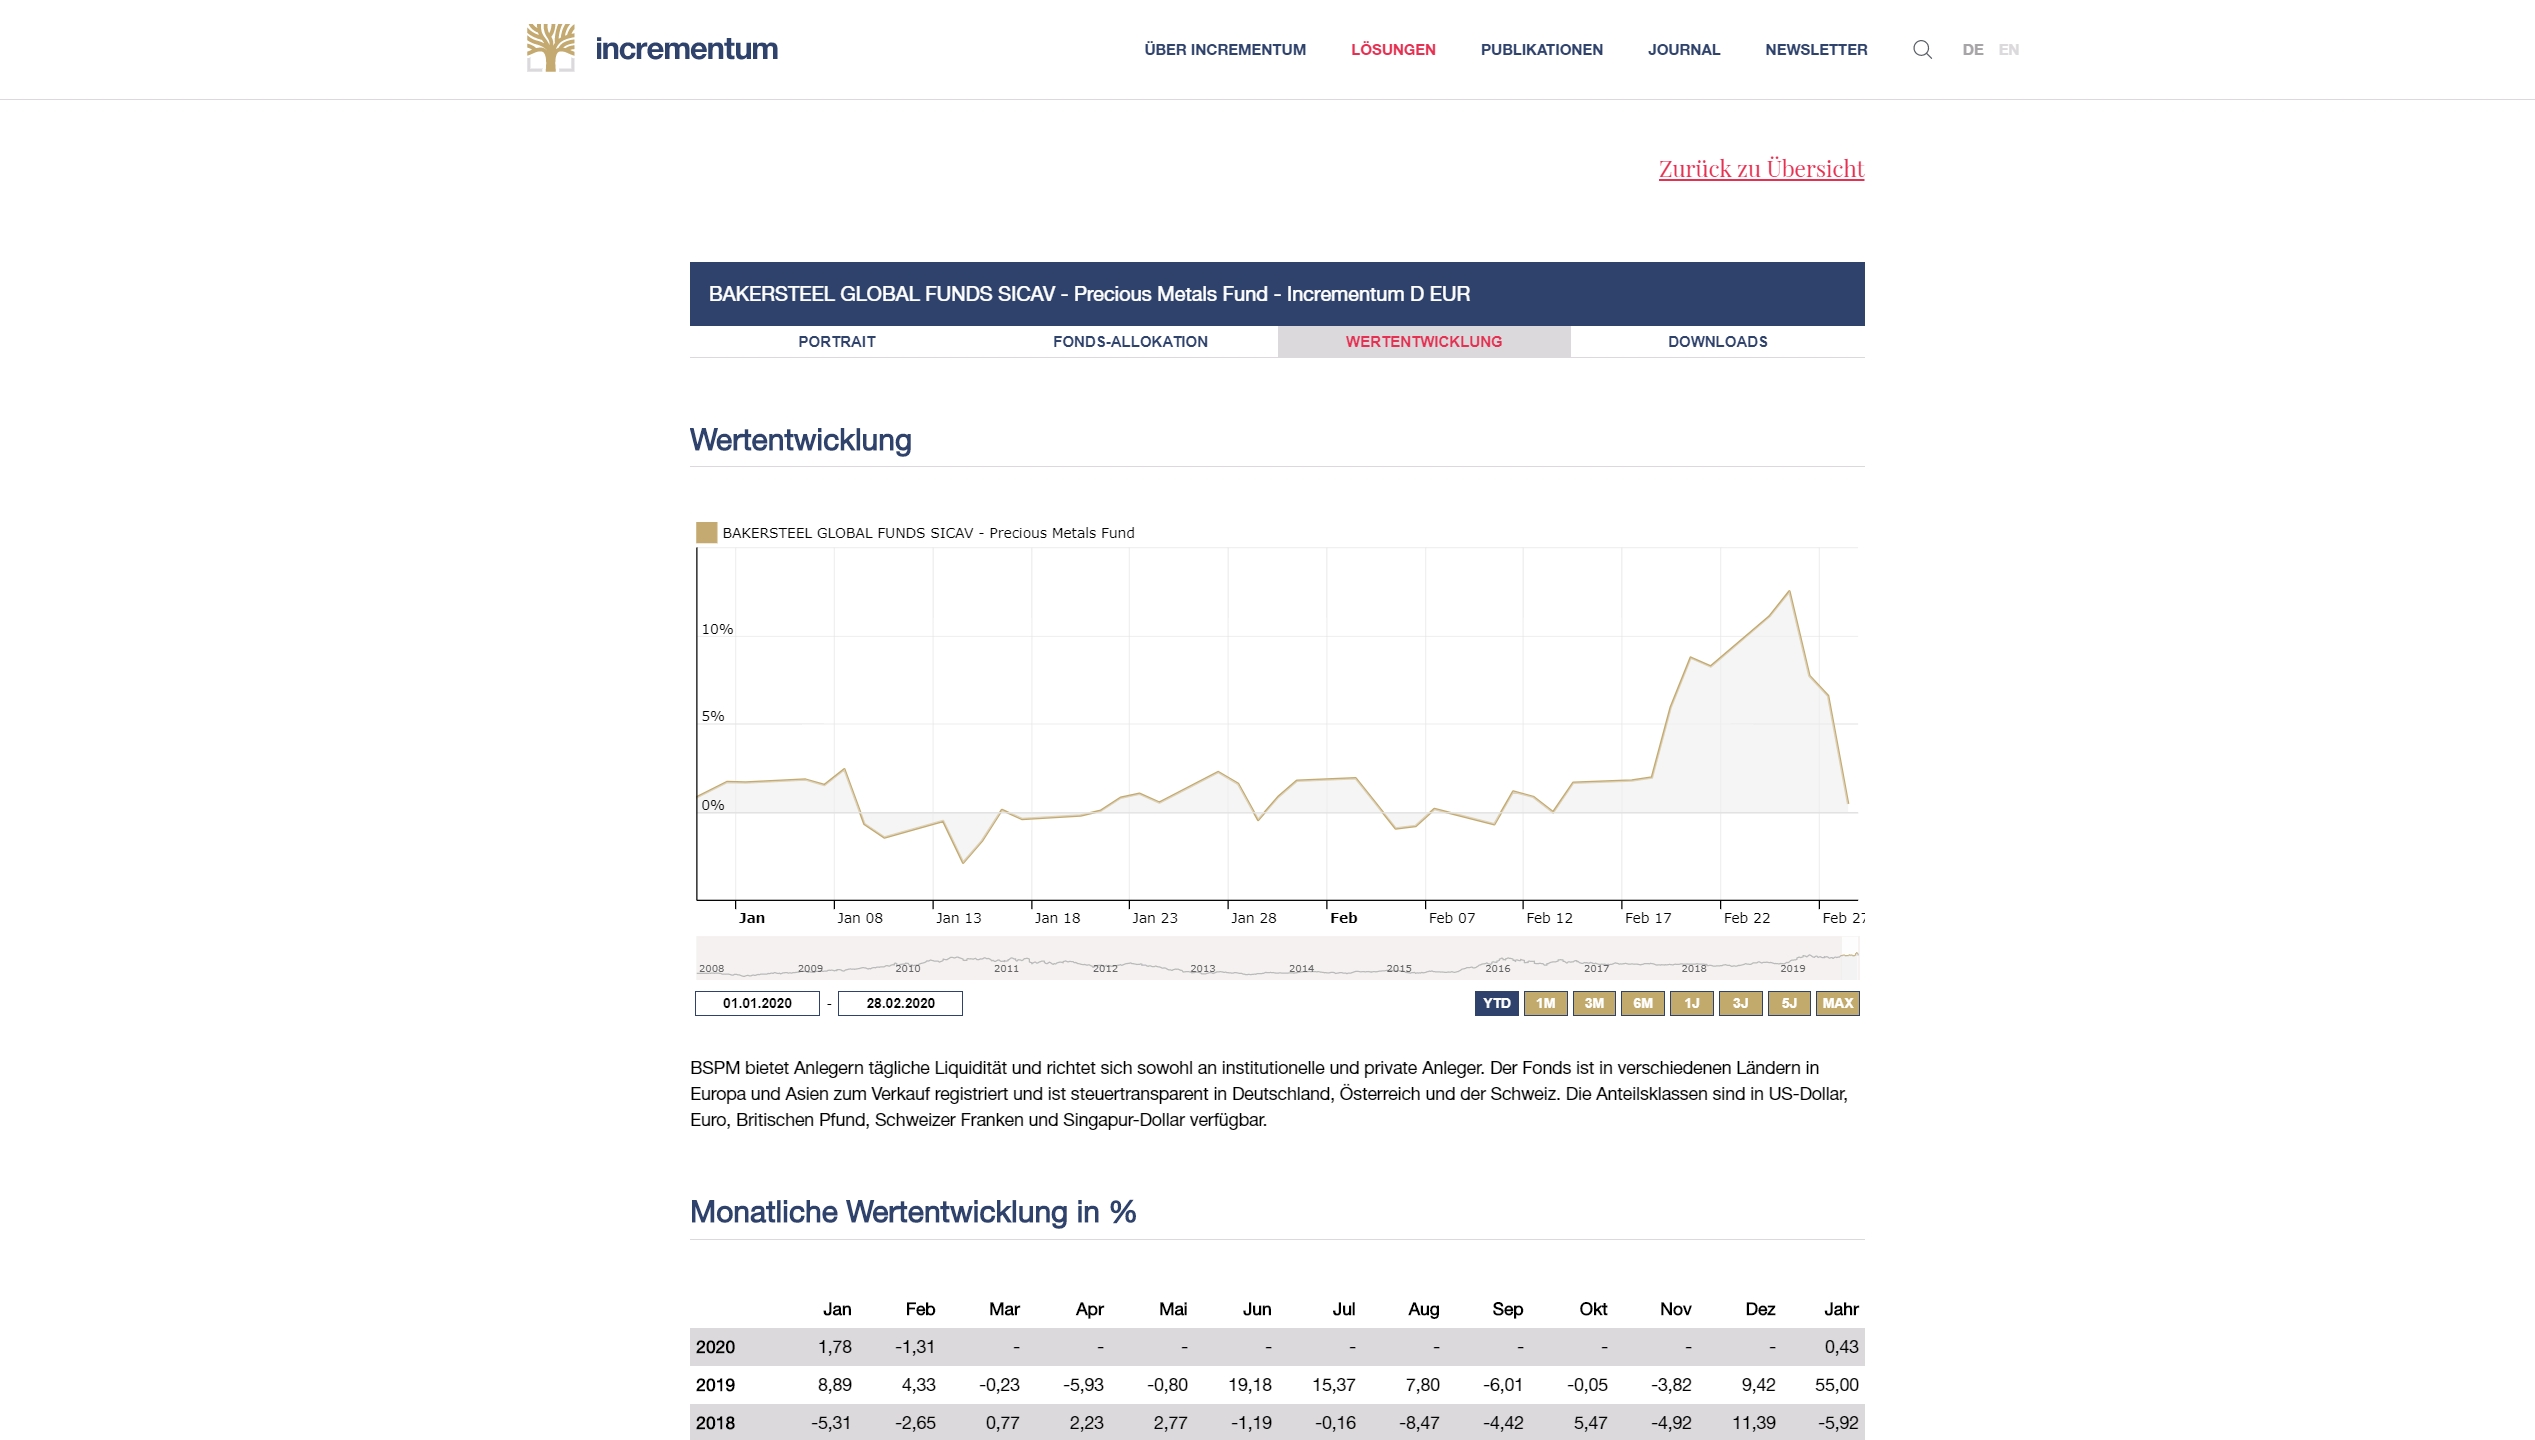Open the PUBLIKATIONEN menu
2535x1440 pixels.
click(x=1541, y=49)
